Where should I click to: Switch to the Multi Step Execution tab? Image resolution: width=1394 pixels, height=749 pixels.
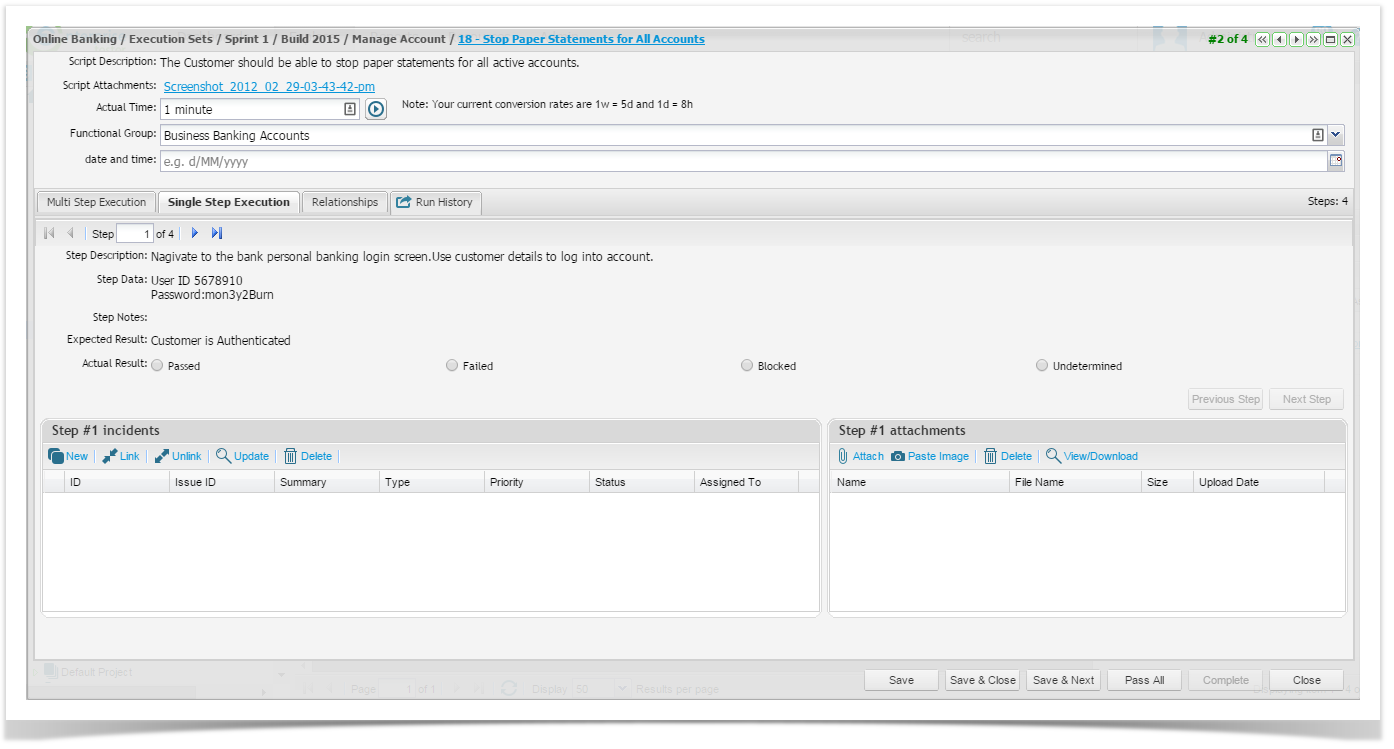(96, 202)
